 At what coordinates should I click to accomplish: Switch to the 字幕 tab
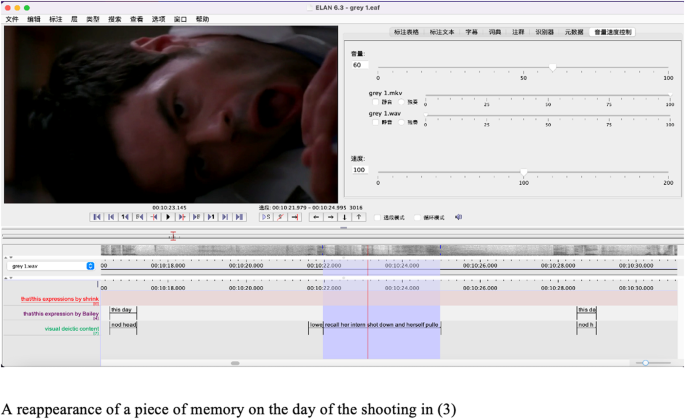point(471,32)
